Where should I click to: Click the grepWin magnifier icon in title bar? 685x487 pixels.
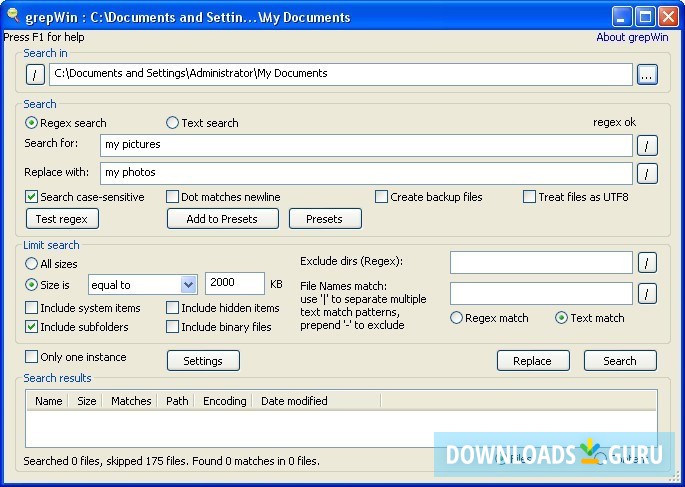pos(13,15)
